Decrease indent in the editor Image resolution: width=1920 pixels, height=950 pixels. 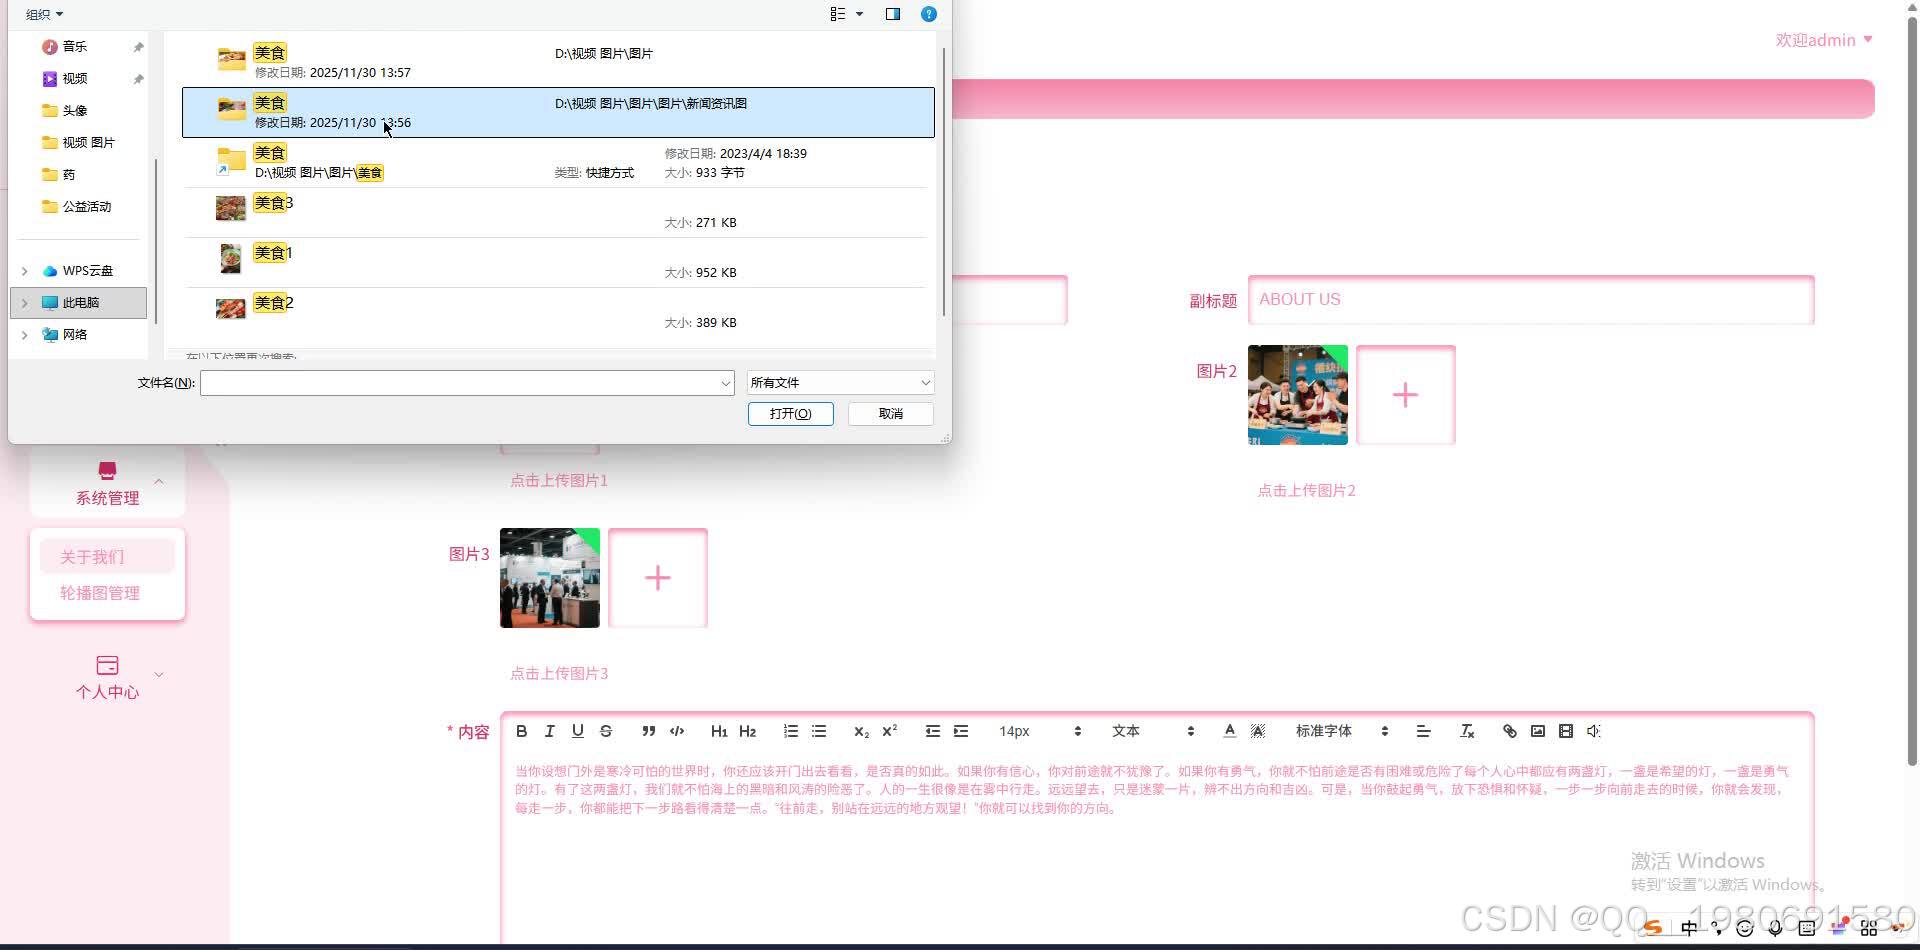click(932, 731)
